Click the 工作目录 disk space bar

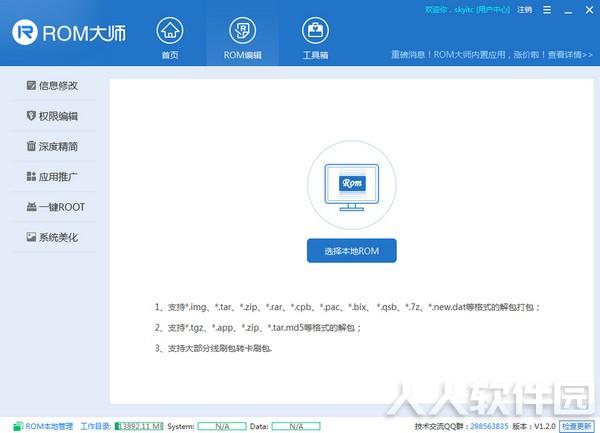[139, 426]
